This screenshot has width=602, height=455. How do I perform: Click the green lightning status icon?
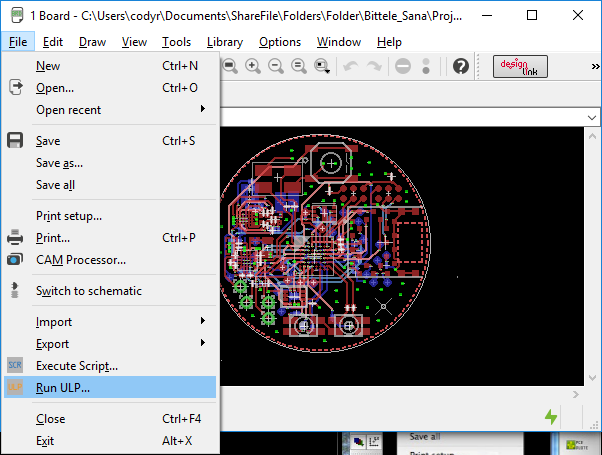(551, 416)
